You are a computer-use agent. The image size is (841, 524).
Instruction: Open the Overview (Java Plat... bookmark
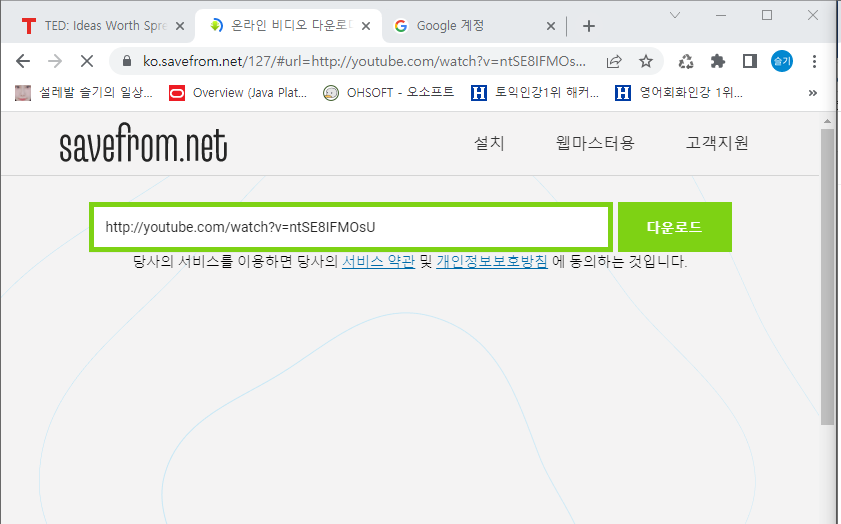[x=238, y=93]
